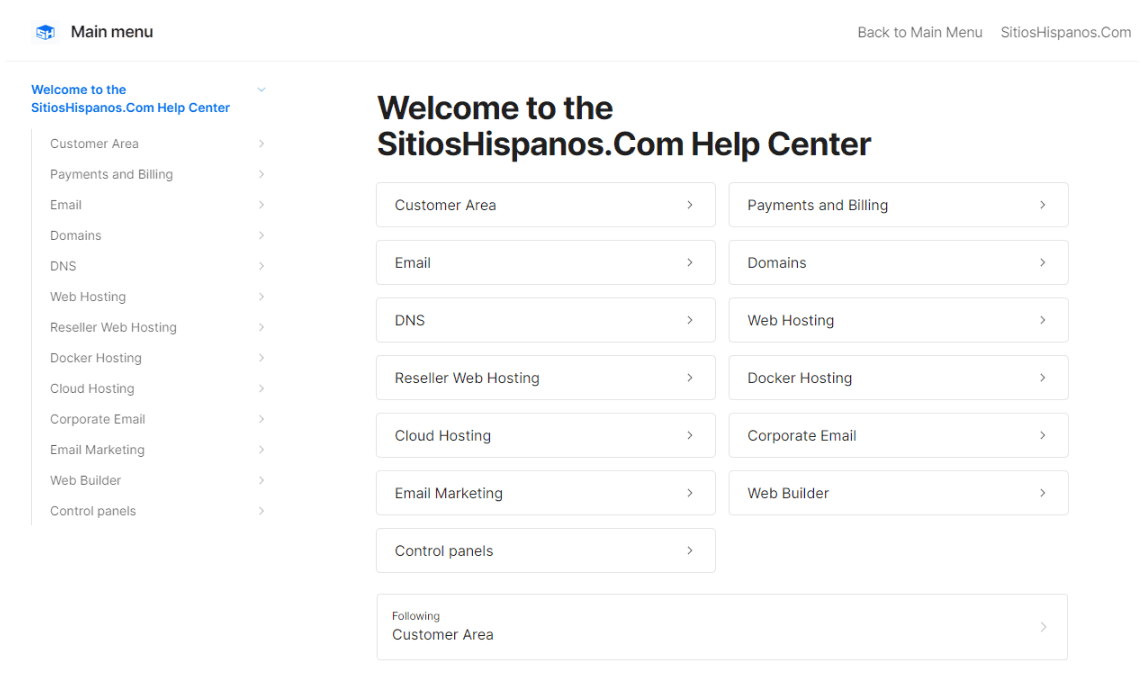Image resolution: width=1143 pixels, height=675 pixels.
Task: Expand sidebar Customer Area chevron
Action: [261, 144]
